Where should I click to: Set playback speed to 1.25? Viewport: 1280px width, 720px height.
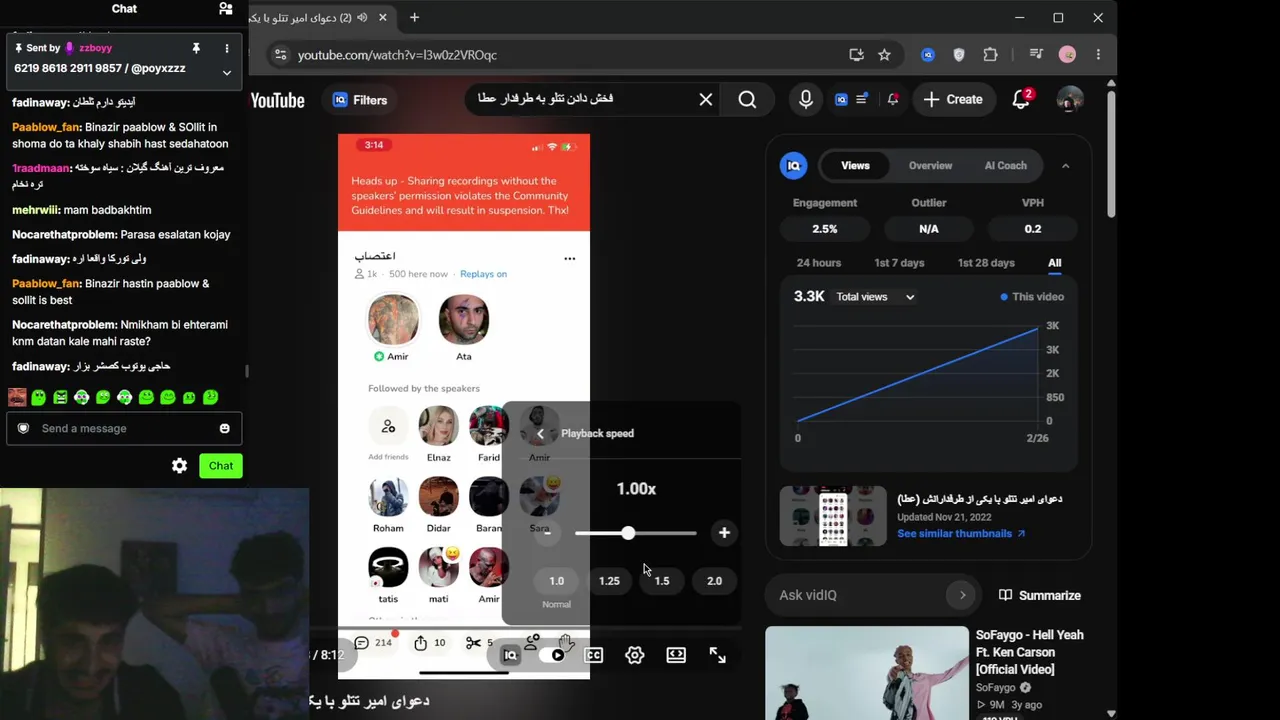[609, 581]
